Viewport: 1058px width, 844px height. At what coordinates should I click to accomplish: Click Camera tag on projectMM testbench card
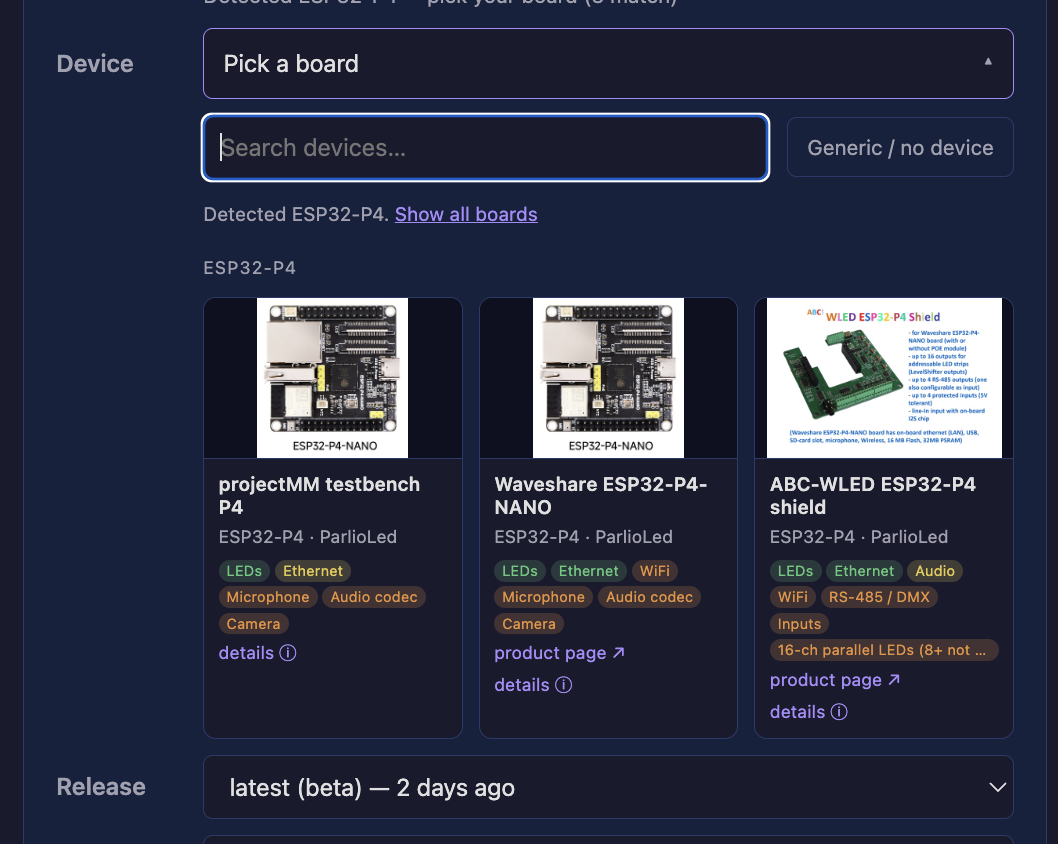(254, 624)
